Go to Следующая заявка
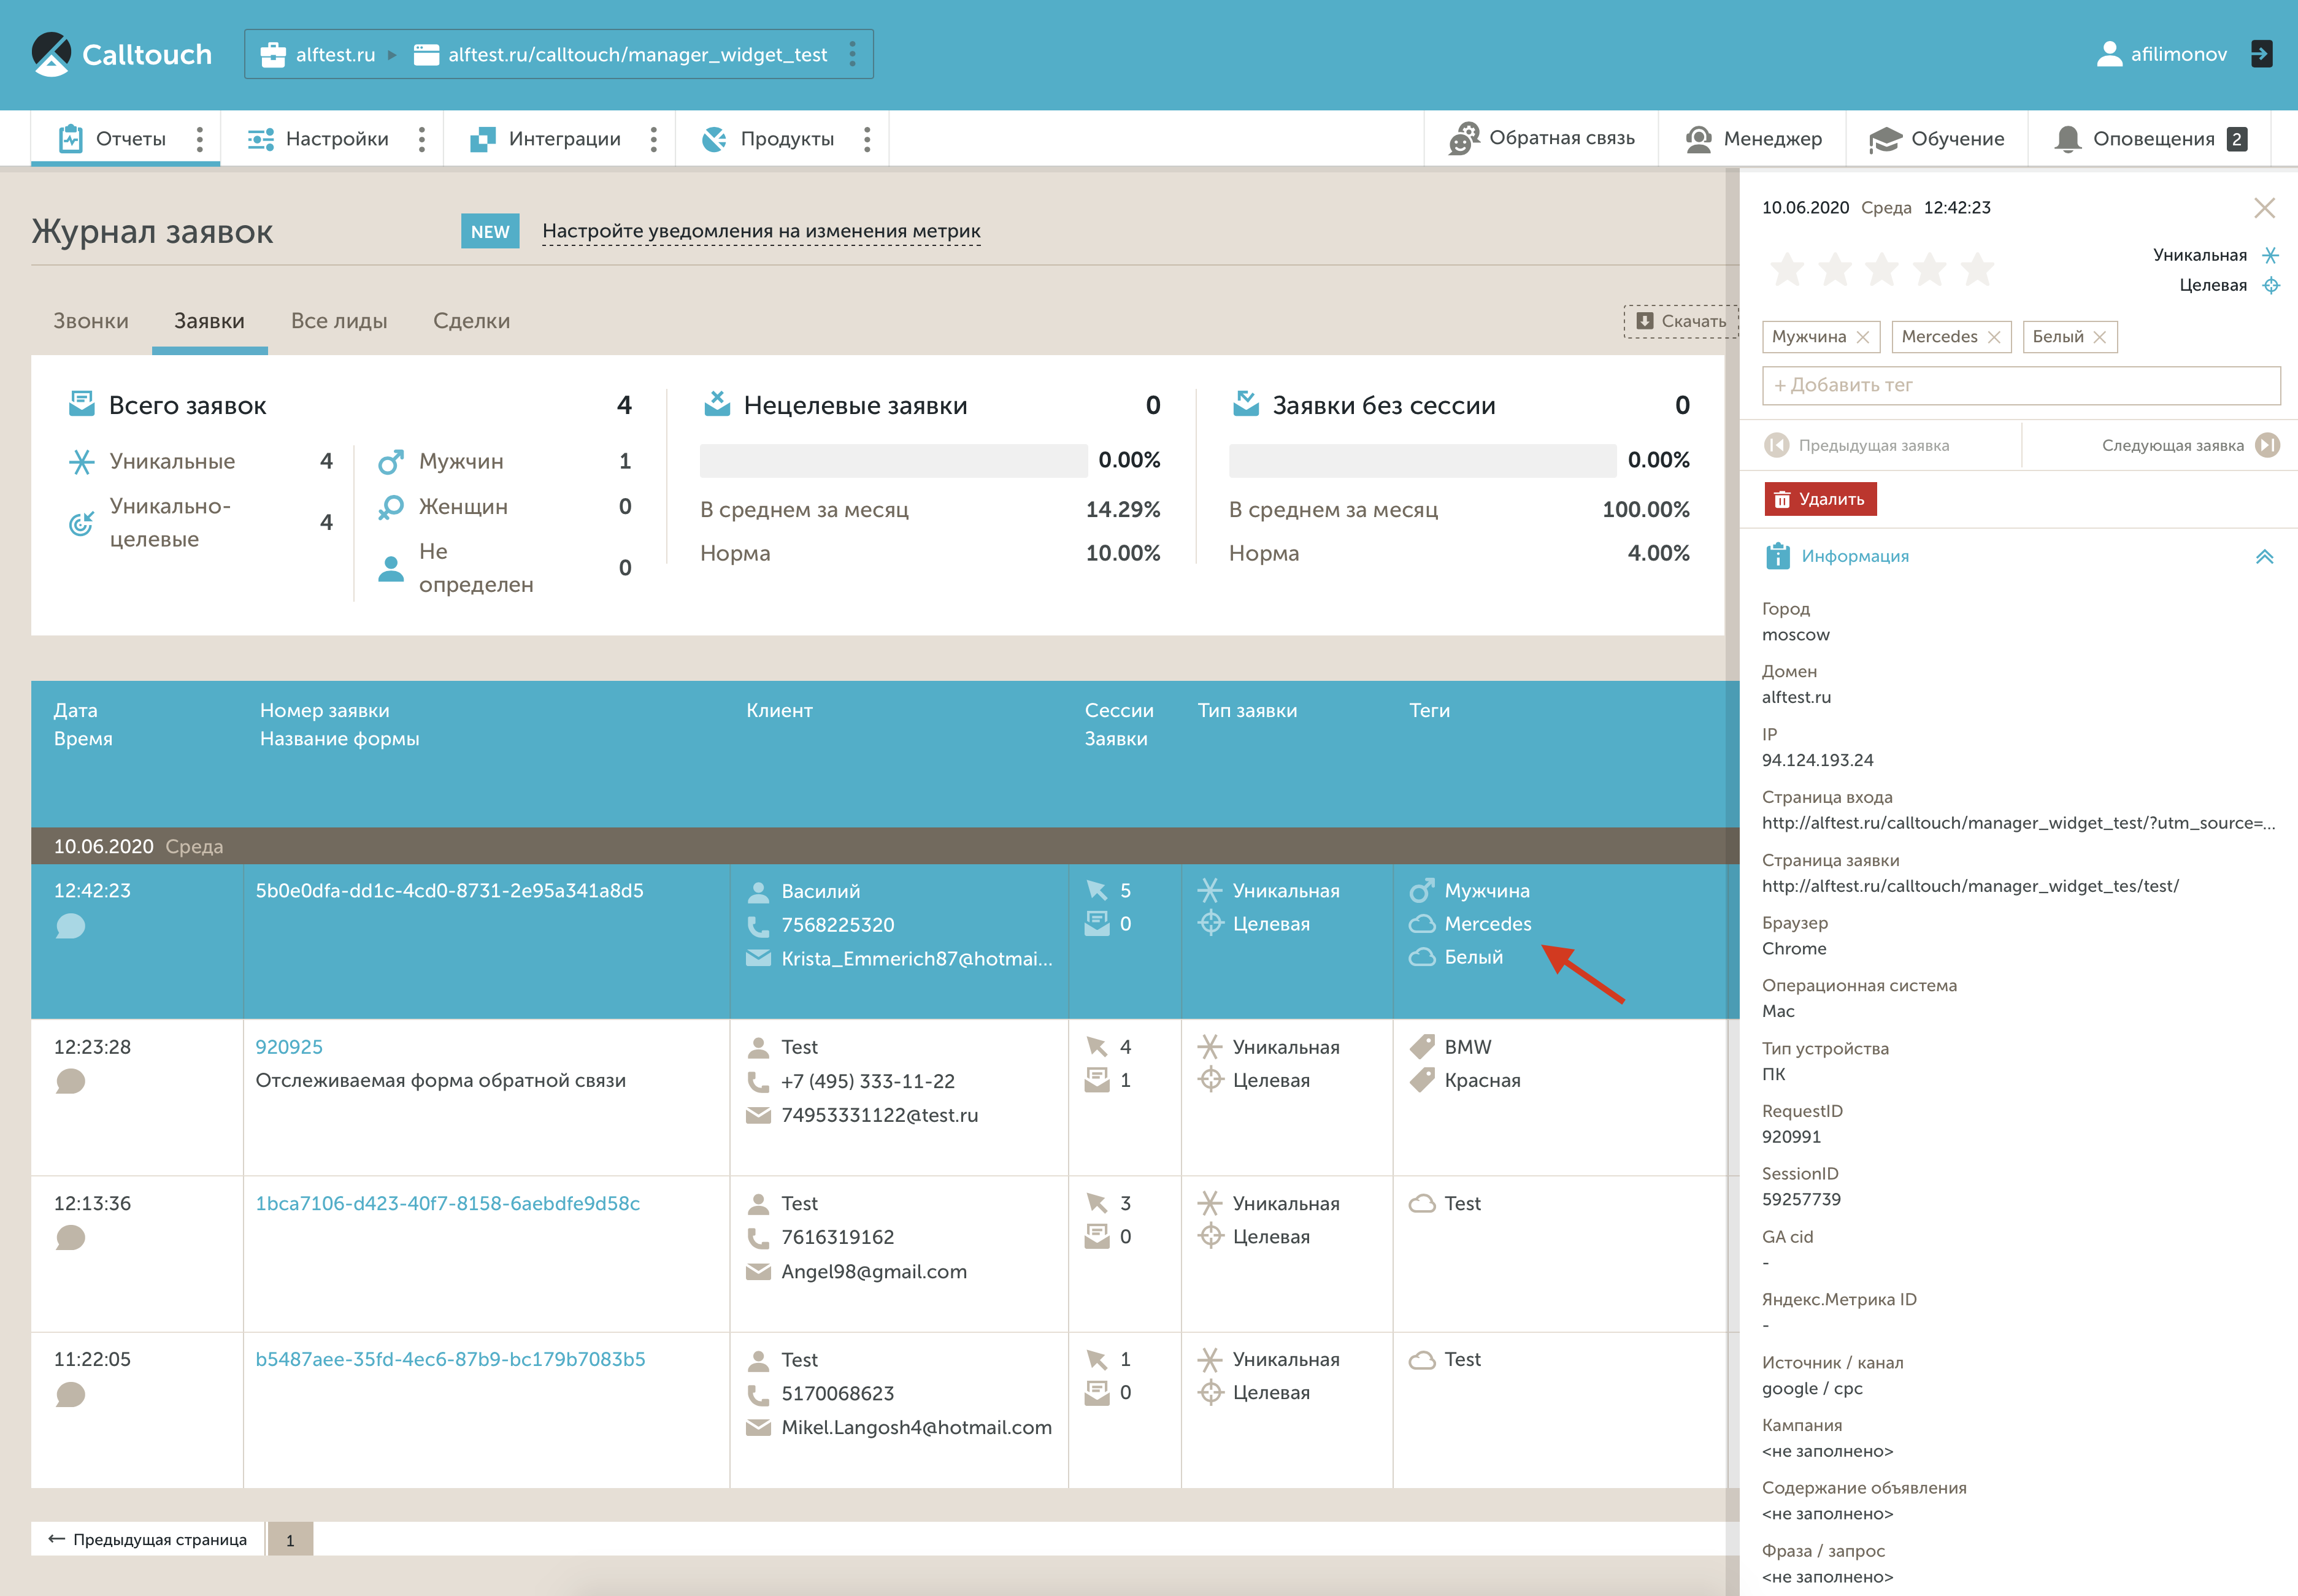The width and height of the screenshot is (2298, 1596). pyautogui.click(x=2190, y=445)
